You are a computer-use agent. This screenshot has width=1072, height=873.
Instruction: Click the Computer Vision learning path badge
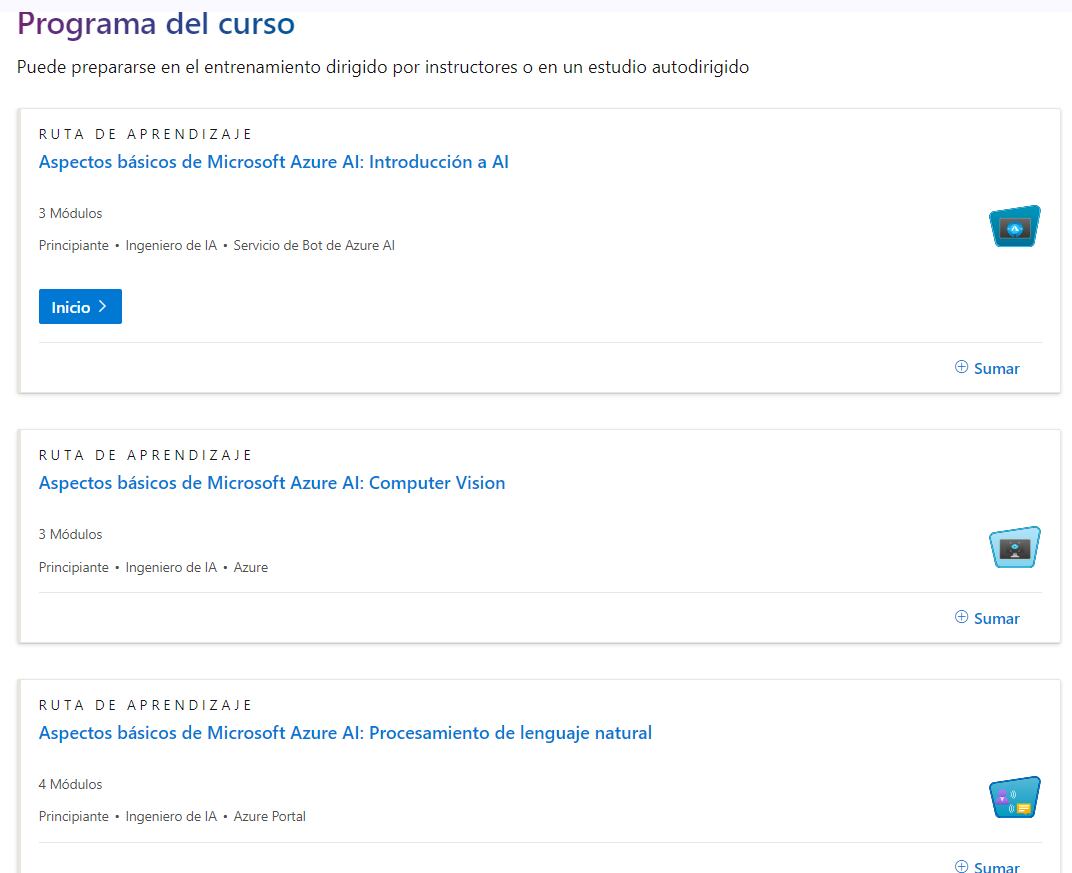[1014, 548]
